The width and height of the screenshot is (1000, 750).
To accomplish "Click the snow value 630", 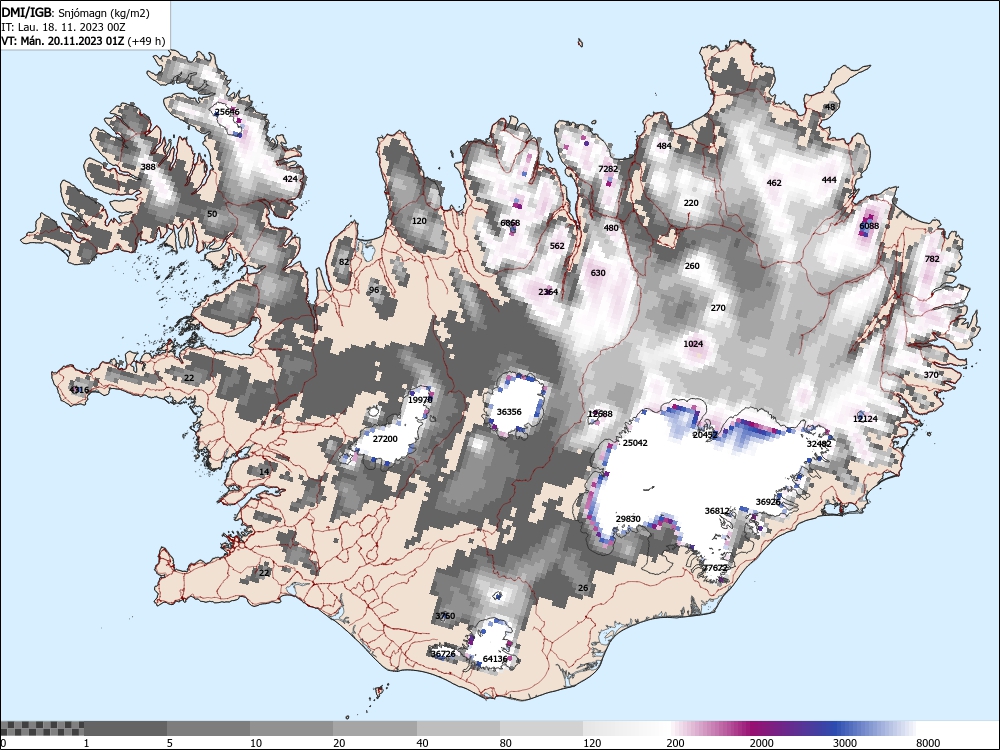I will 598,273.
